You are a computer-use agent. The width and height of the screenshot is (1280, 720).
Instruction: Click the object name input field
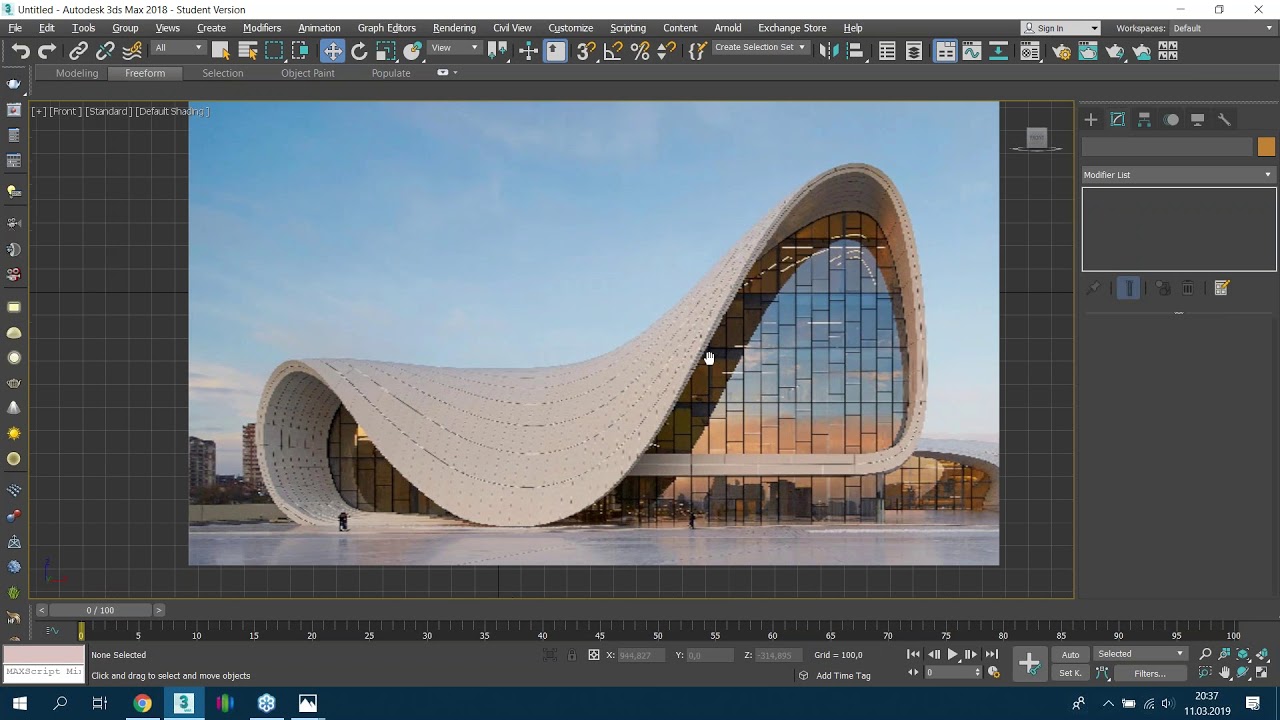[1167, 147]
